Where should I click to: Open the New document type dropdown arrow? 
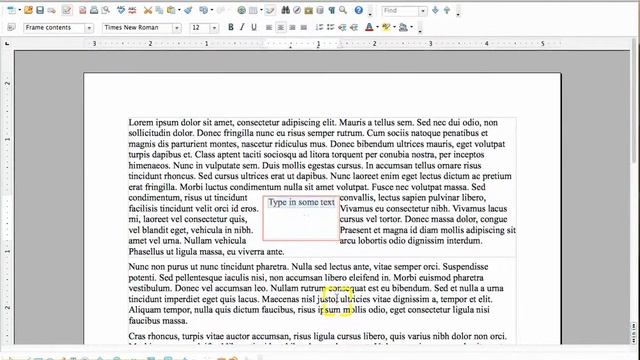tap(19, 10)
